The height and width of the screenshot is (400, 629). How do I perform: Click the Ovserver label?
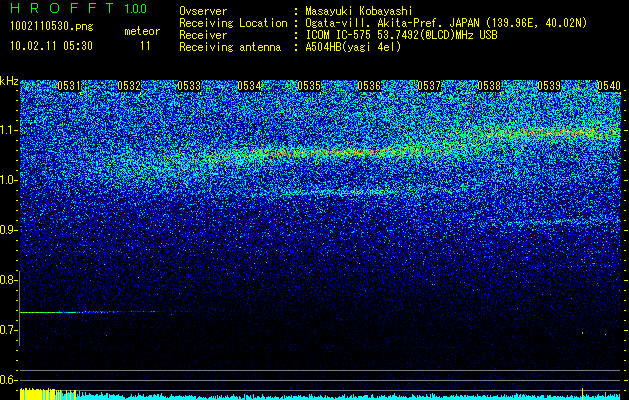203,11
